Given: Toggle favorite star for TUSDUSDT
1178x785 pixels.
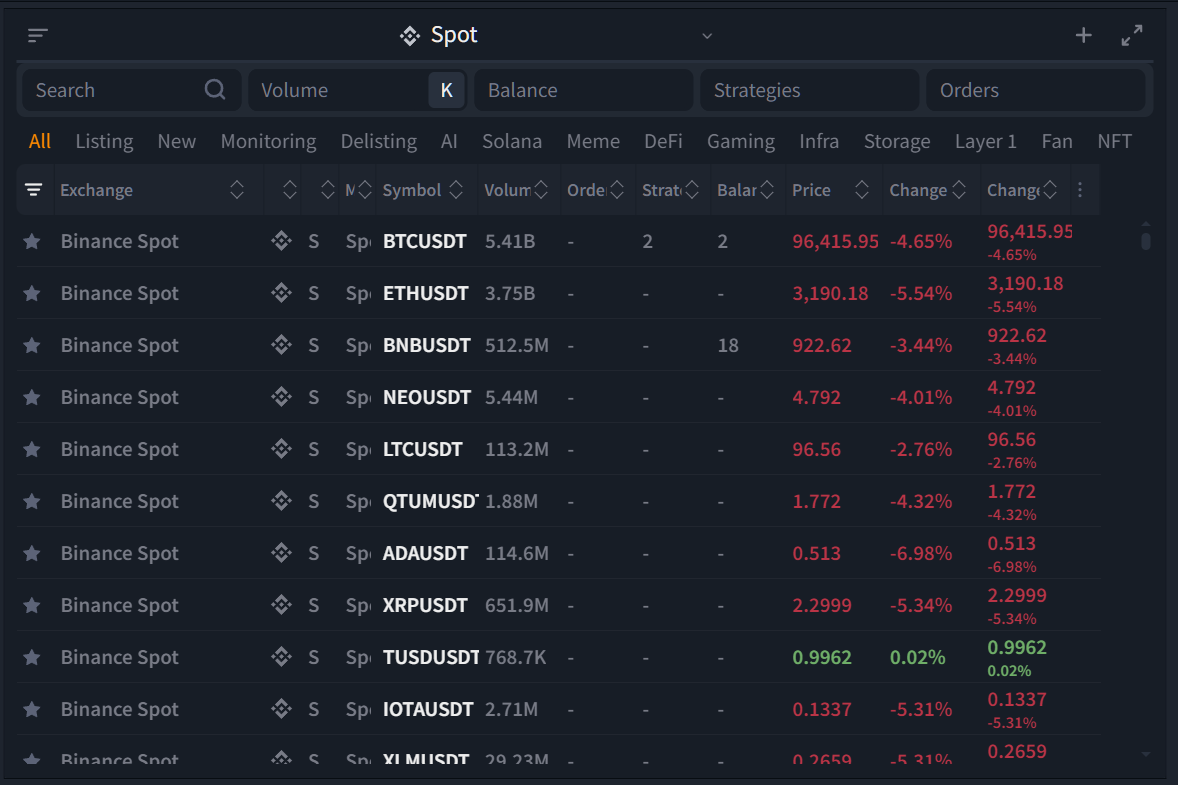Looking at the screenshot, I should click(x=32, y=657).
